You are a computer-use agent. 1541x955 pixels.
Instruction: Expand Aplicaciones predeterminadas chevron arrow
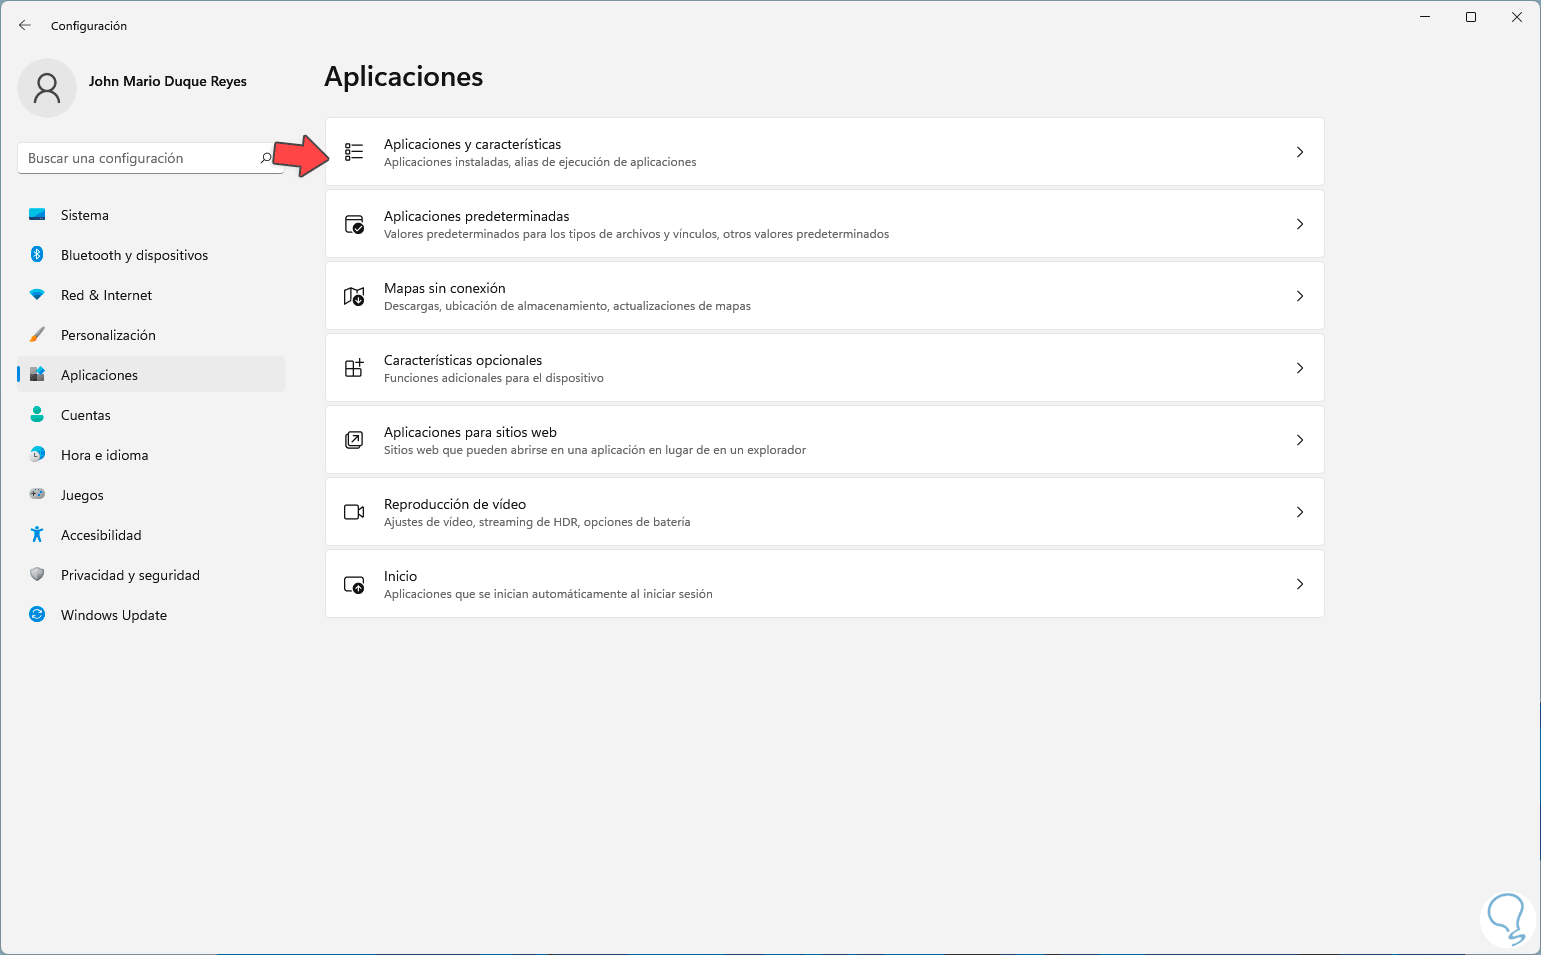tap(1299, 224)
